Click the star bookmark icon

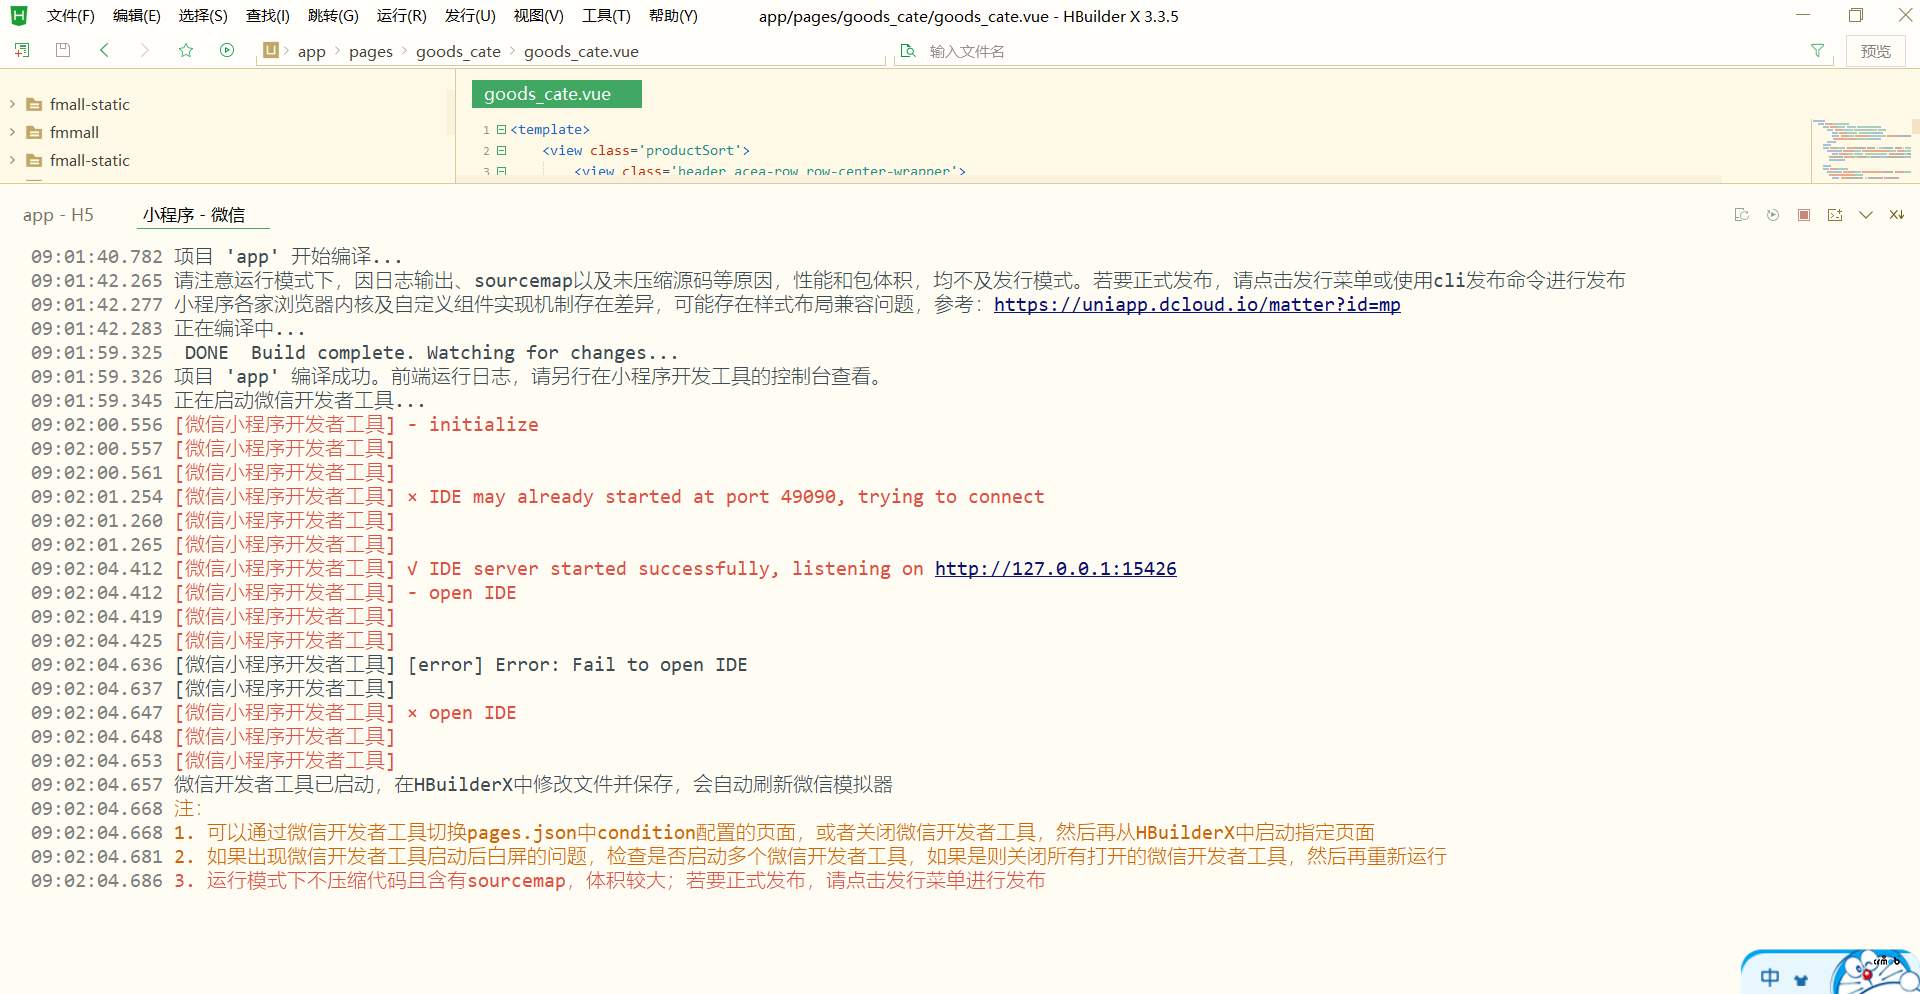186,50
